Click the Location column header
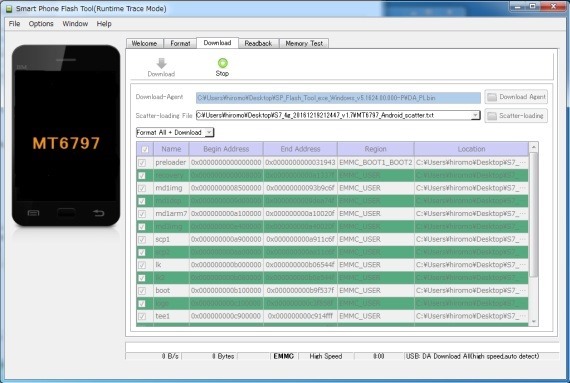 [x=471, y=149]
